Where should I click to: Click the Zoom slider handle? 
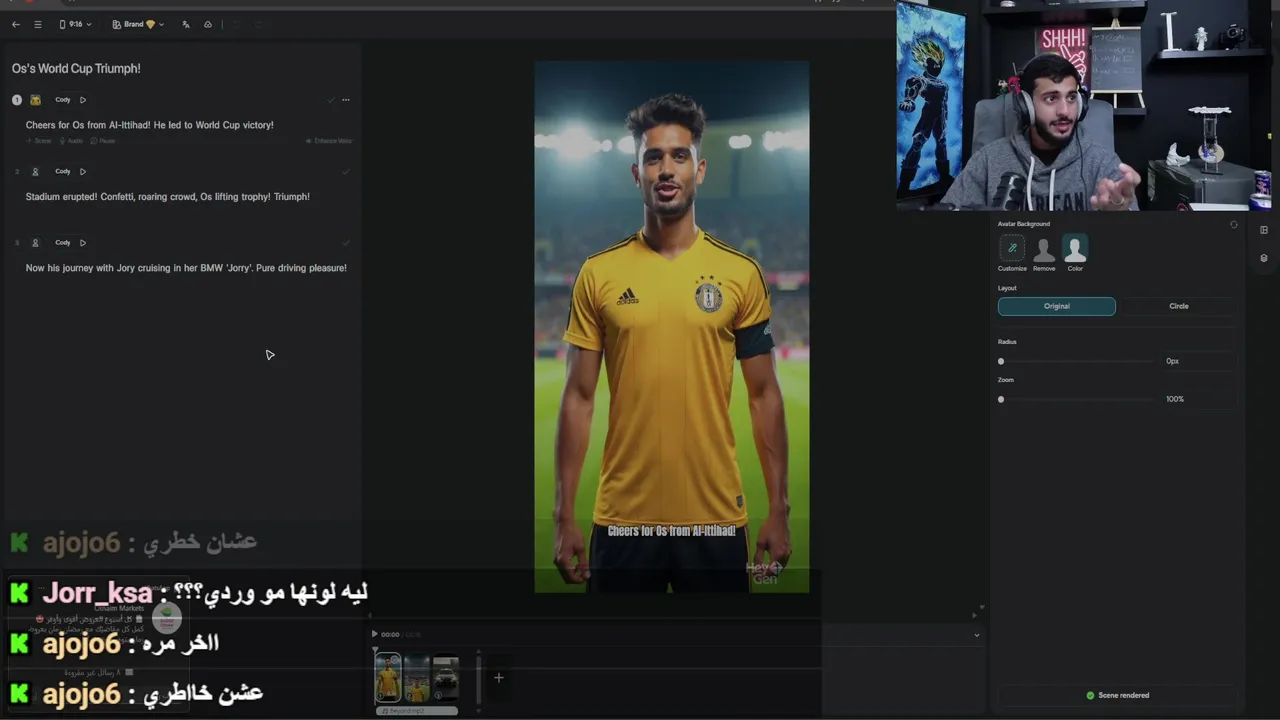[1001, 399]
